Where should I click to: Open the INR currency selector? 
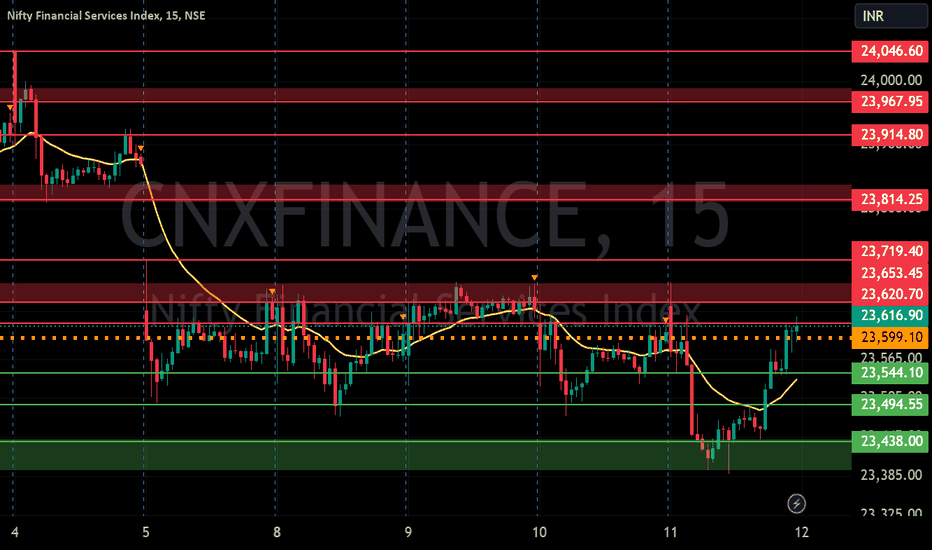pyautogui.click(x=890, y=16)
